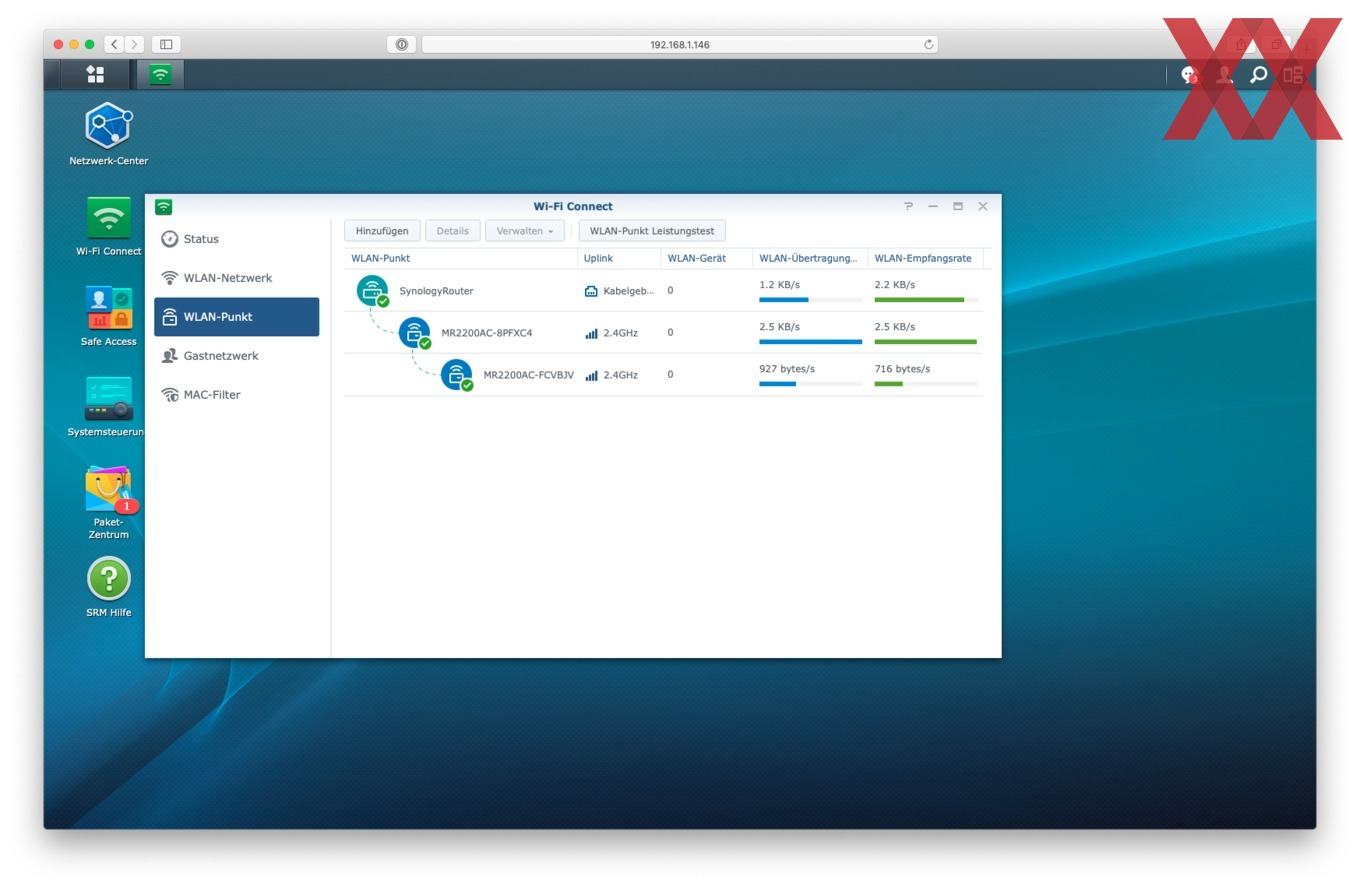
Task: Click MR2200AC-FCVBJV access point icon
Action: coord(456,375)
